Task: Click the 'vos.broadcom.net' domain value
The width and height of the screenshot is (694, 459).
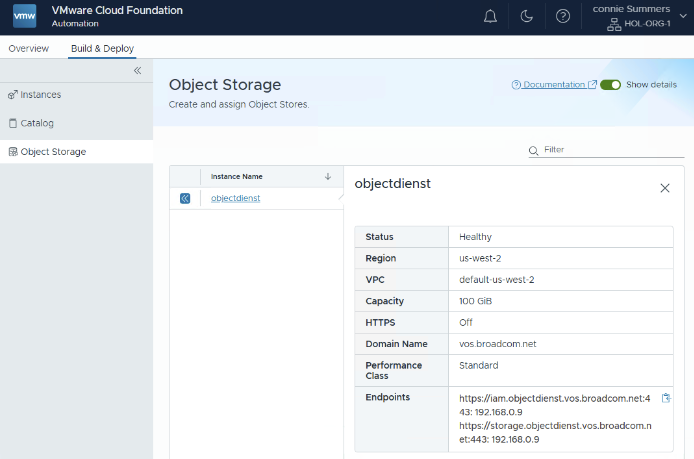Action: coord(497,344)
